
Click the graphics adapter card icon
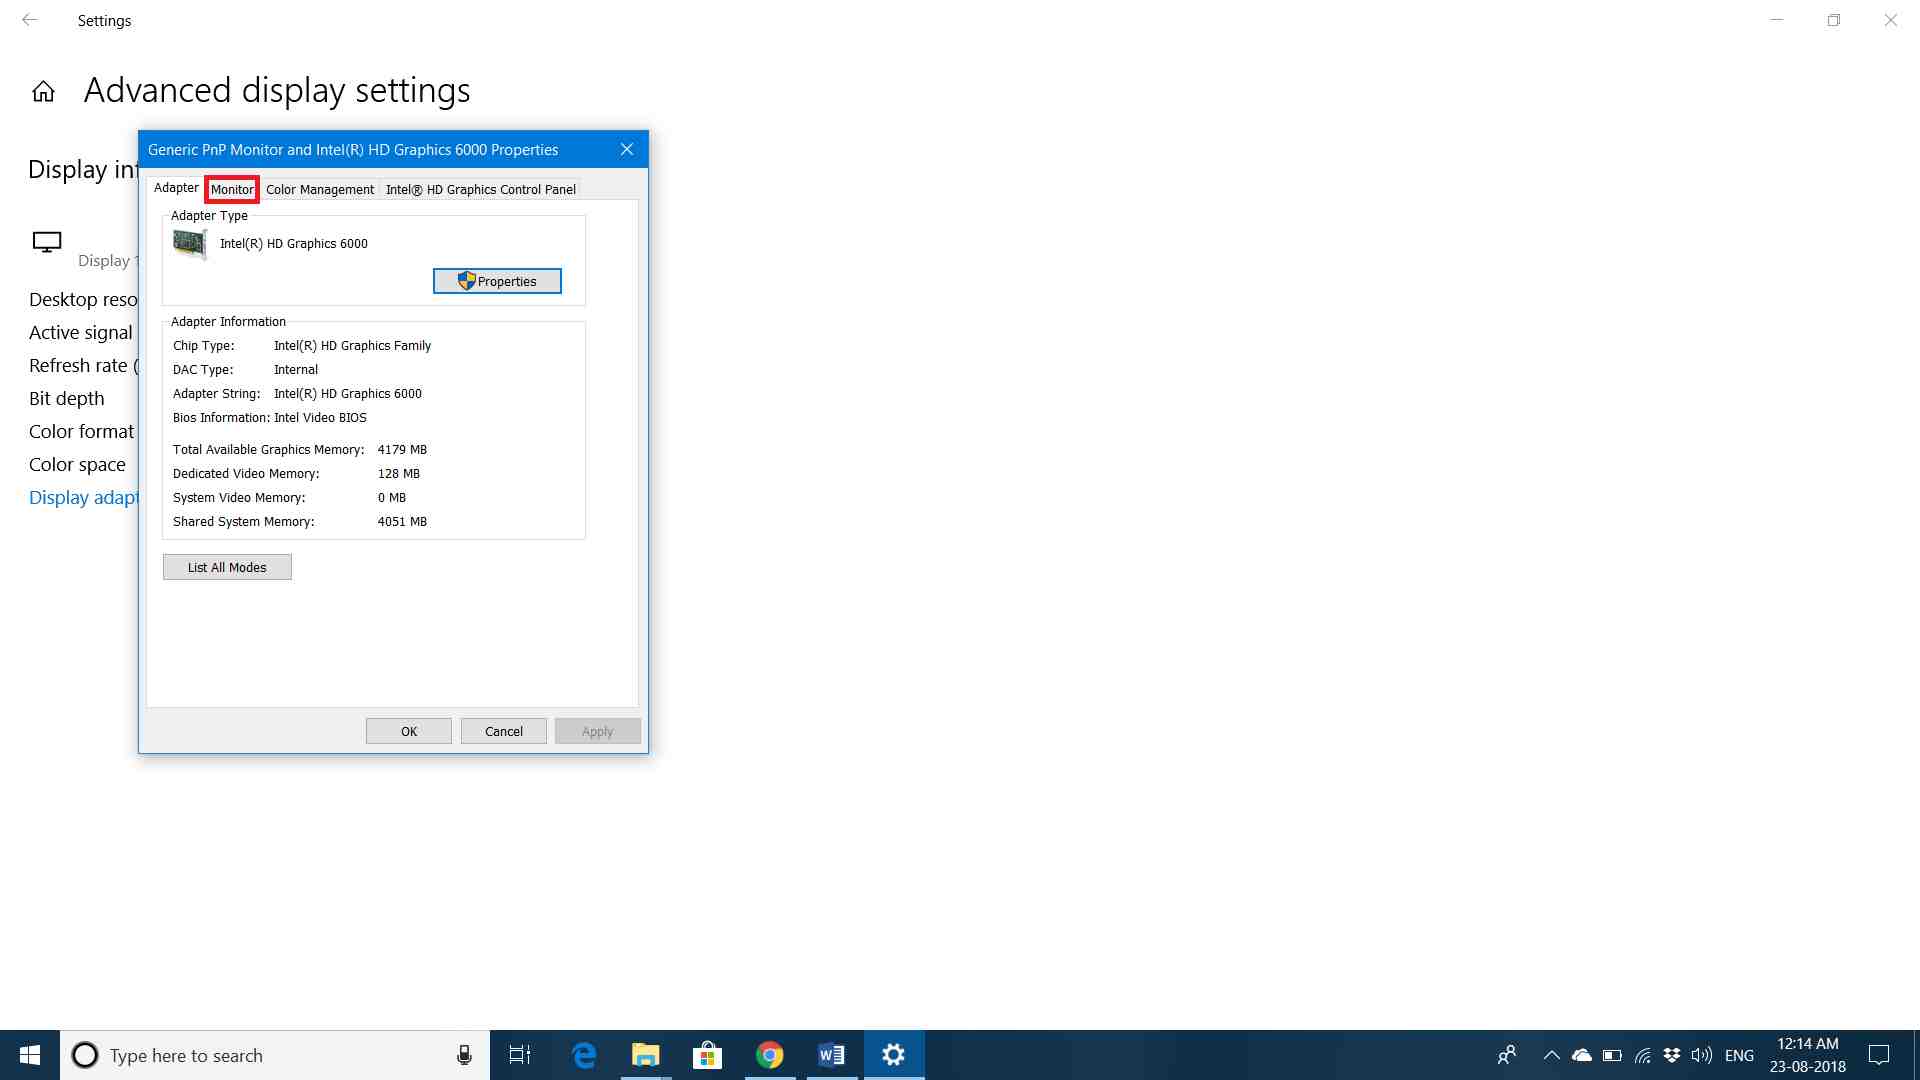pos(190,244)
